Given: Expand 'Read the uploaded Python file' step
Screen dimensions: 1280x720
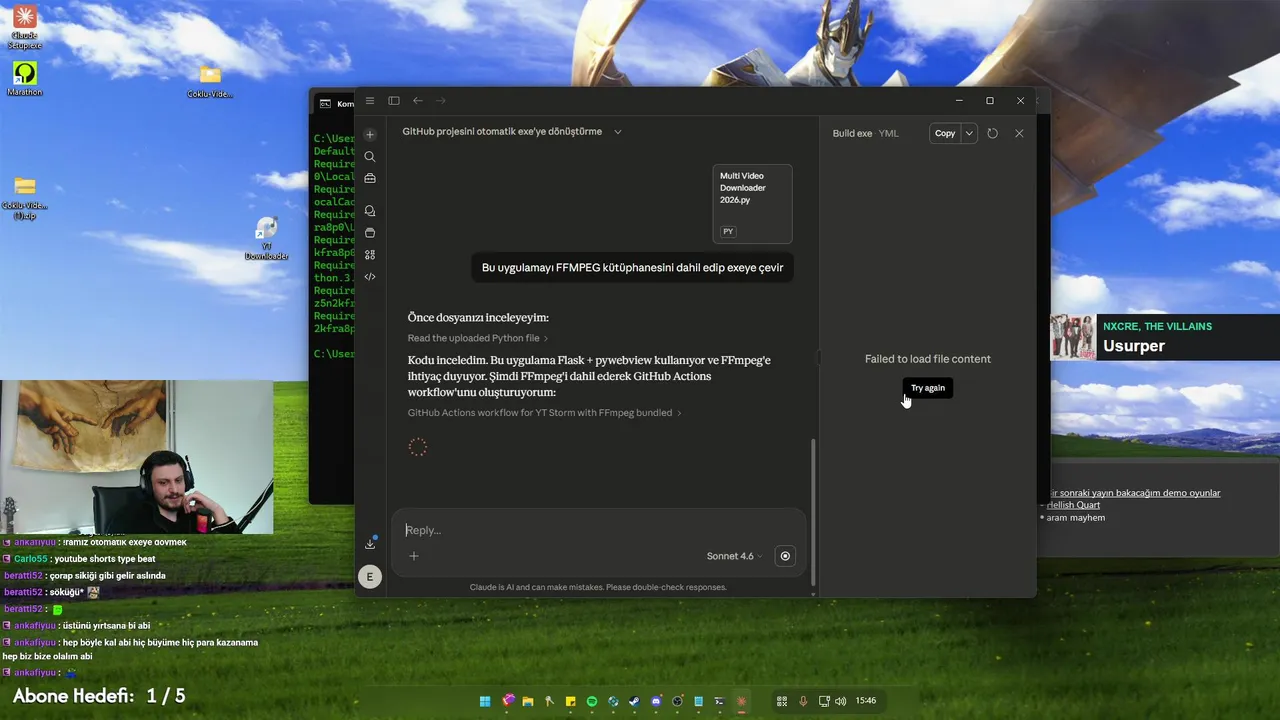Looking at the screenshot, I should point(478,338).
